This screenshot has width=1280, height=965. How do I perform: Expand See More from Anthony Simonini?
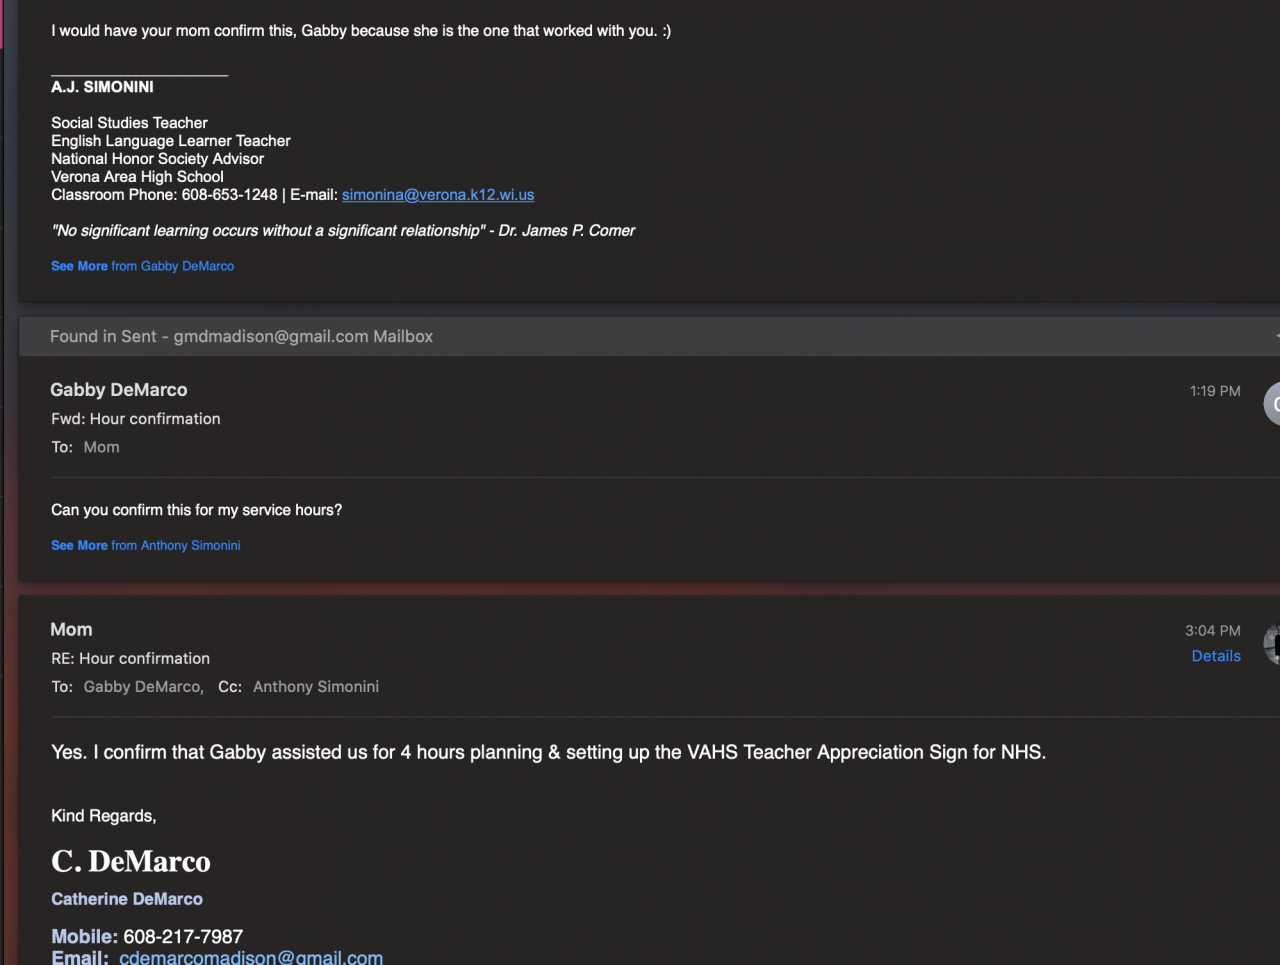tap(145, 545)
